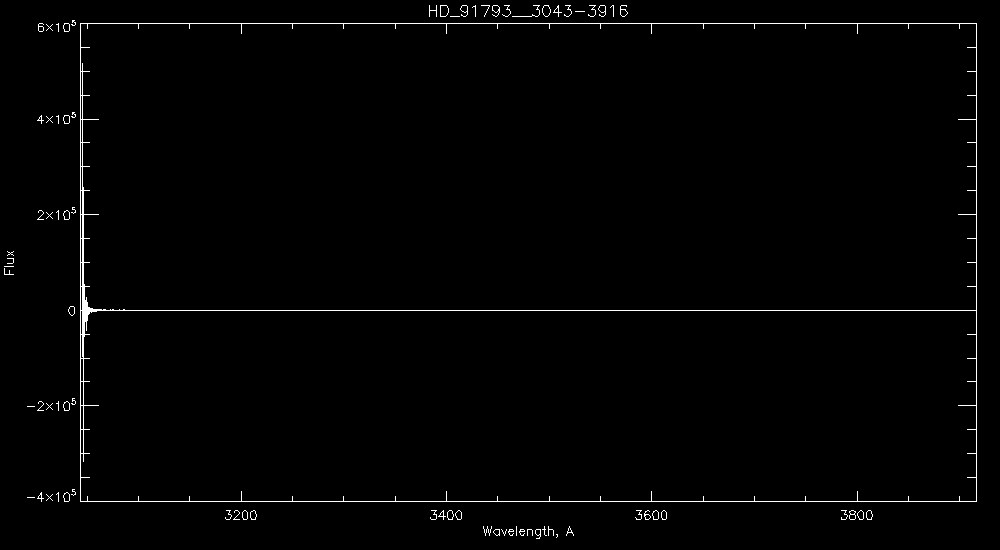
Task: Click the 3400 wavelength tick label
Action: [x=446, y=515]
